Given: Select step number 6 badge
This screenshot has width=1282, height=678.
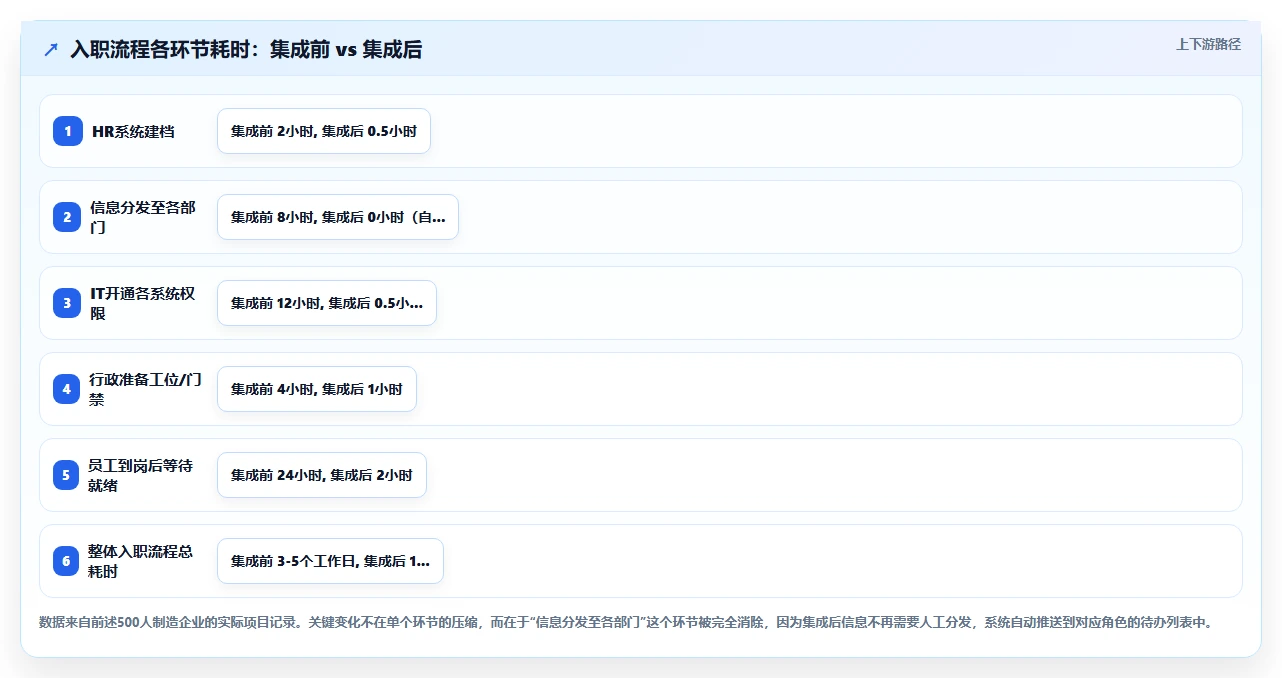Looking at the screenshot, I should (x=67, y=561).
